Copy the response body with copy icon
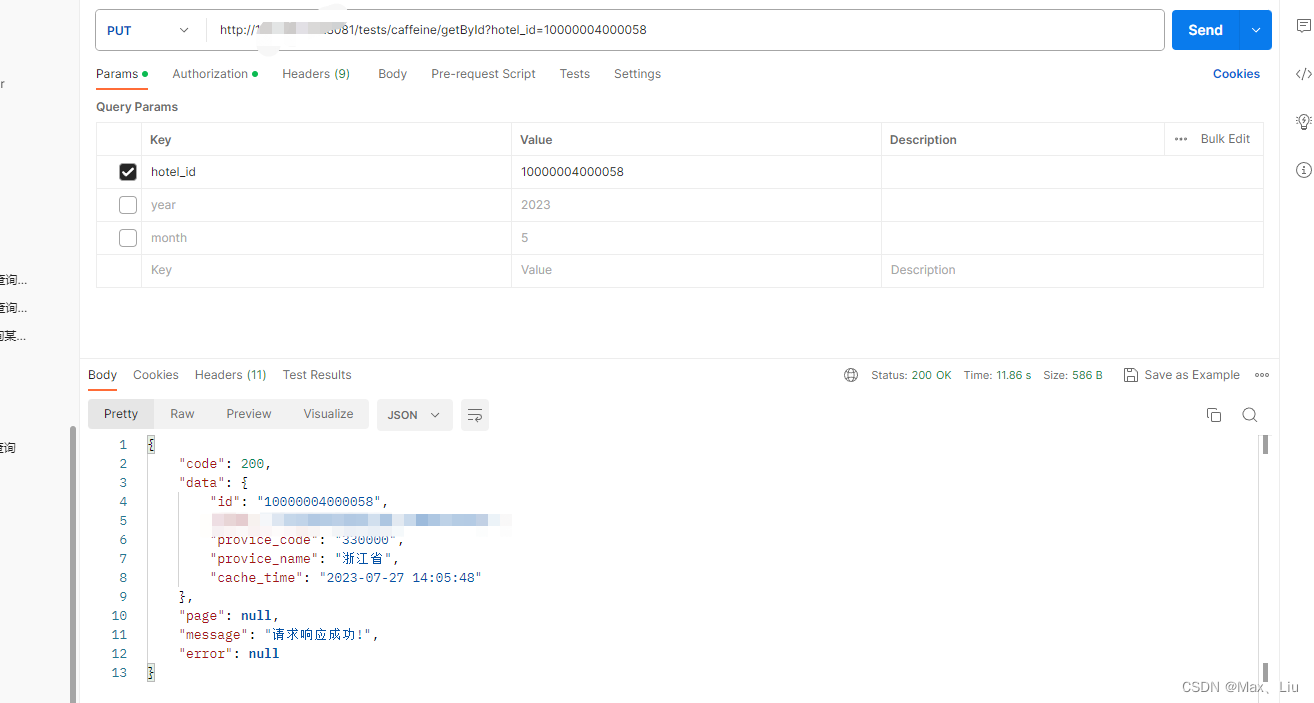Viewport: 1314px width, 703px height. point(1214,414)
